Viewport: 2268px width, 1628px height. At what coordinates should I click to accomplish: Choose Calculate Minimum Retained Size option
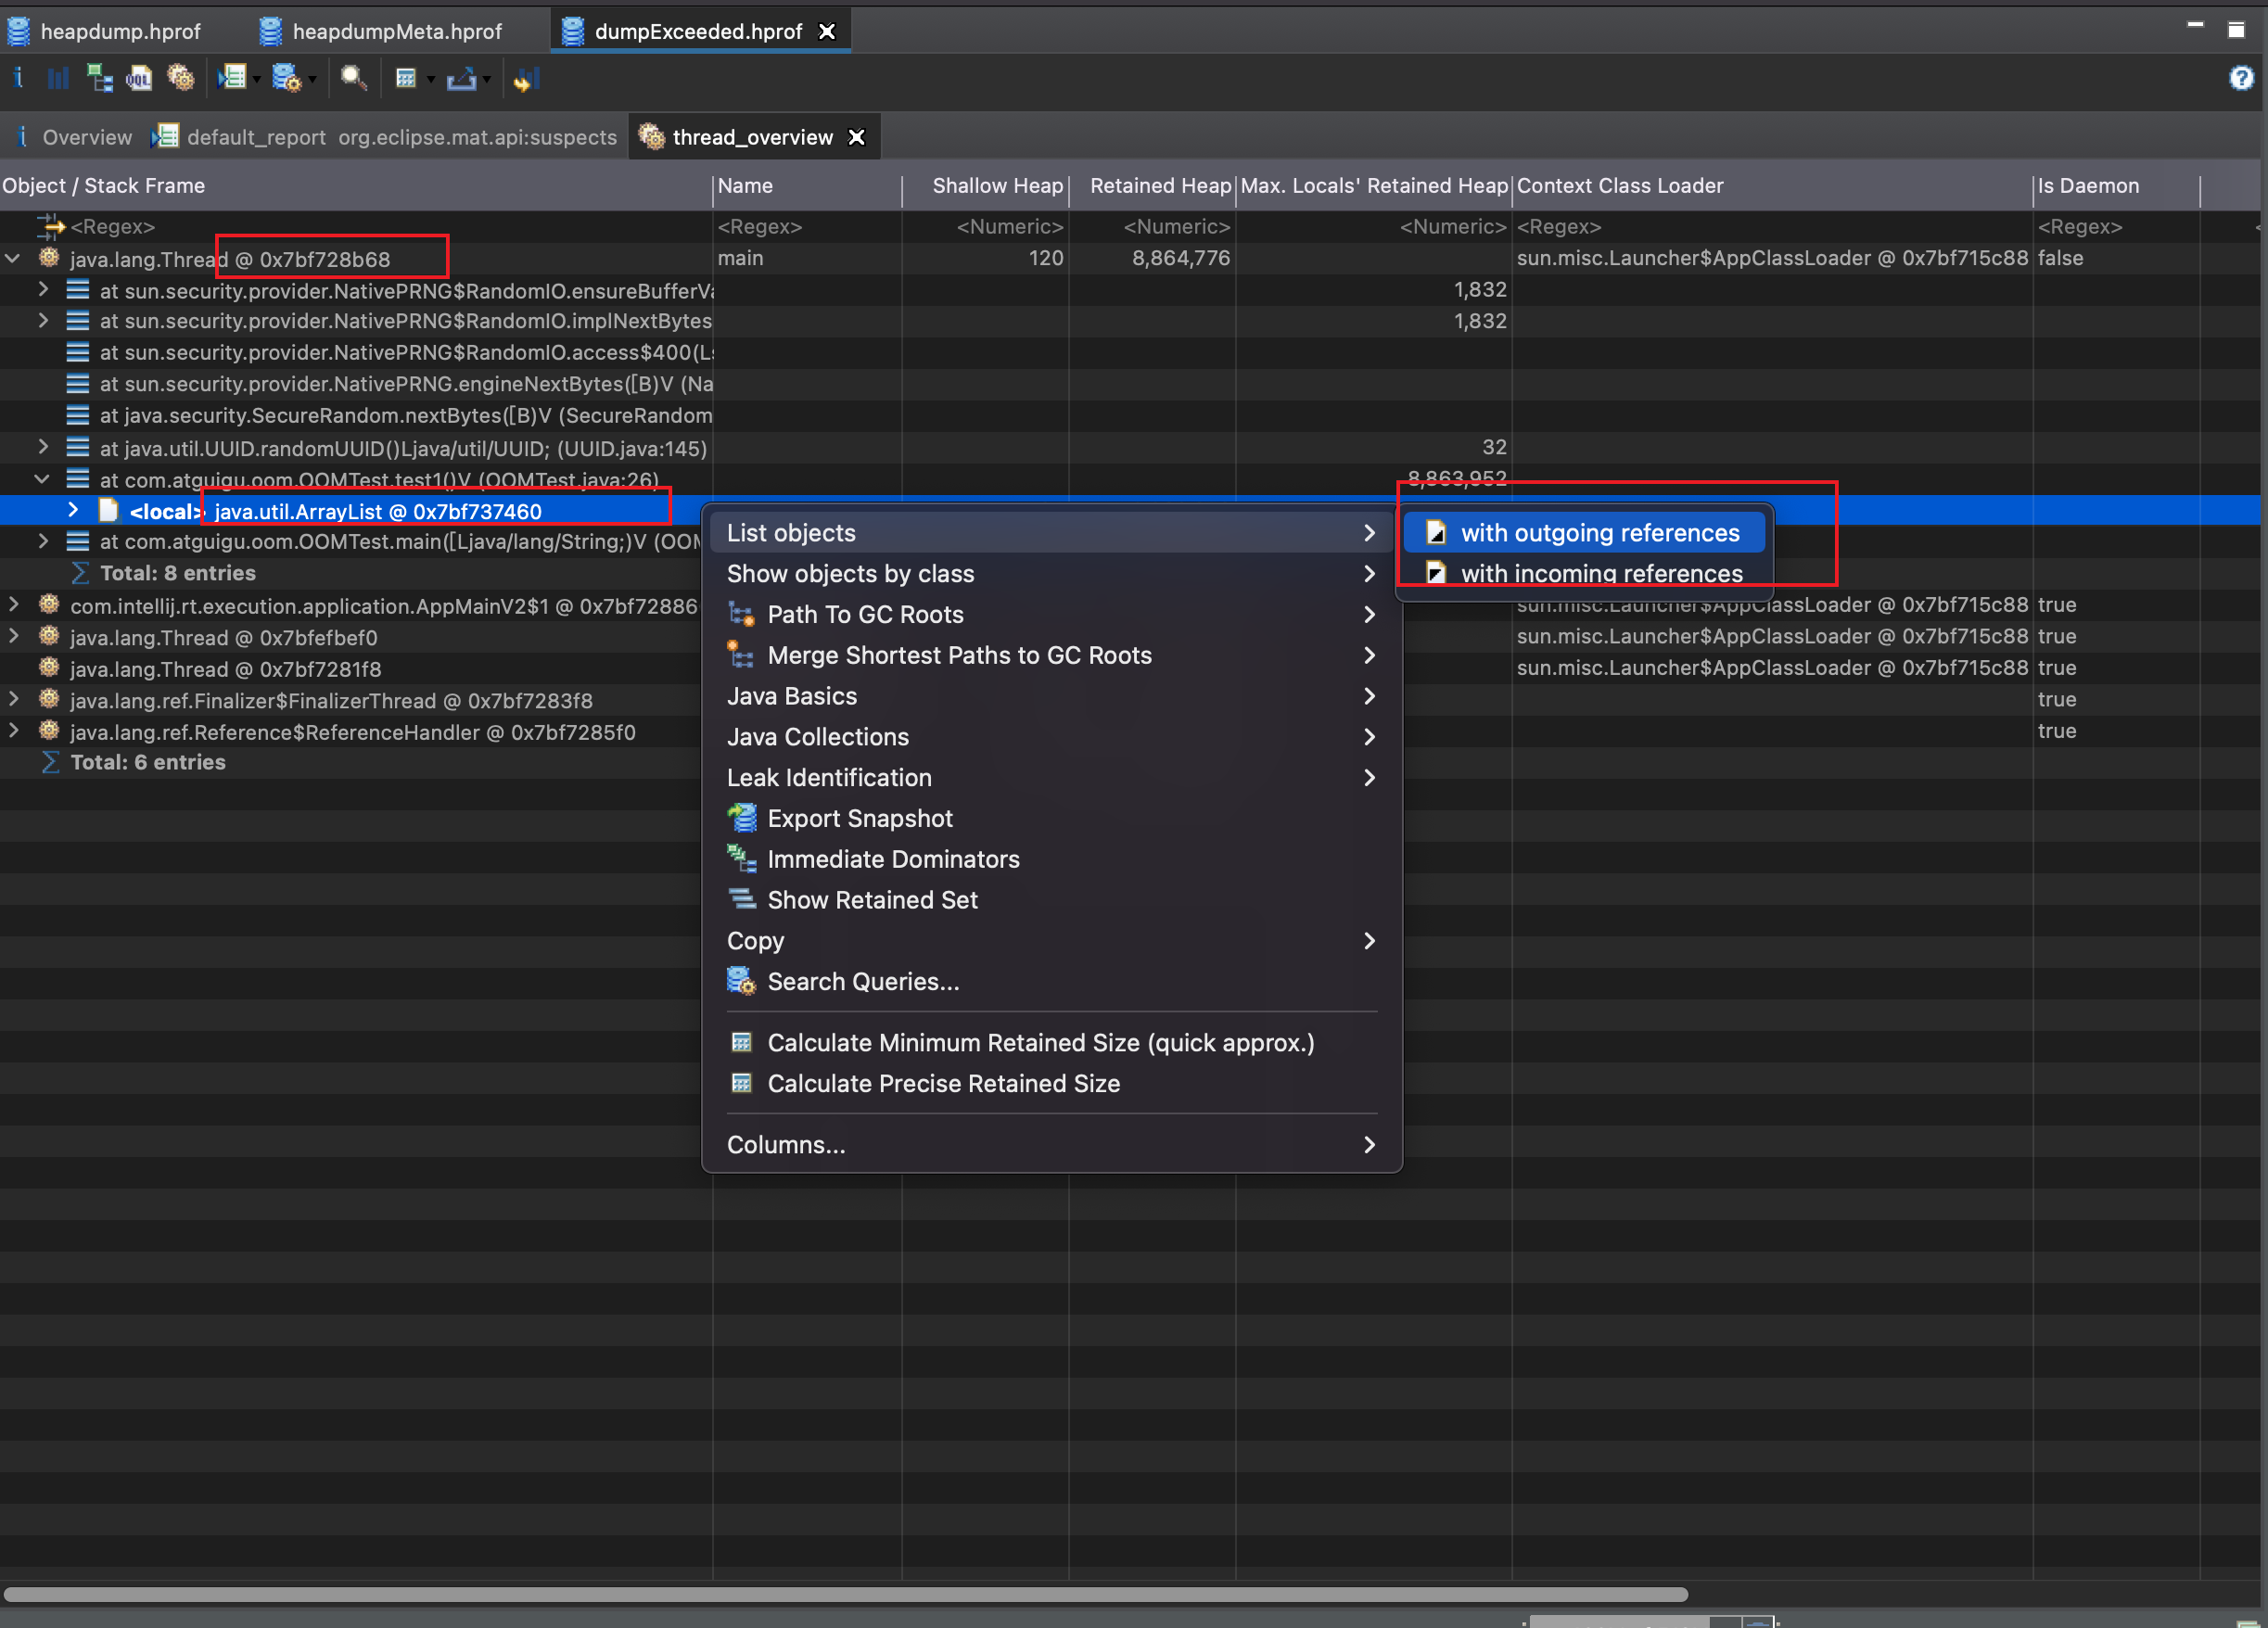point(1052,1043)
